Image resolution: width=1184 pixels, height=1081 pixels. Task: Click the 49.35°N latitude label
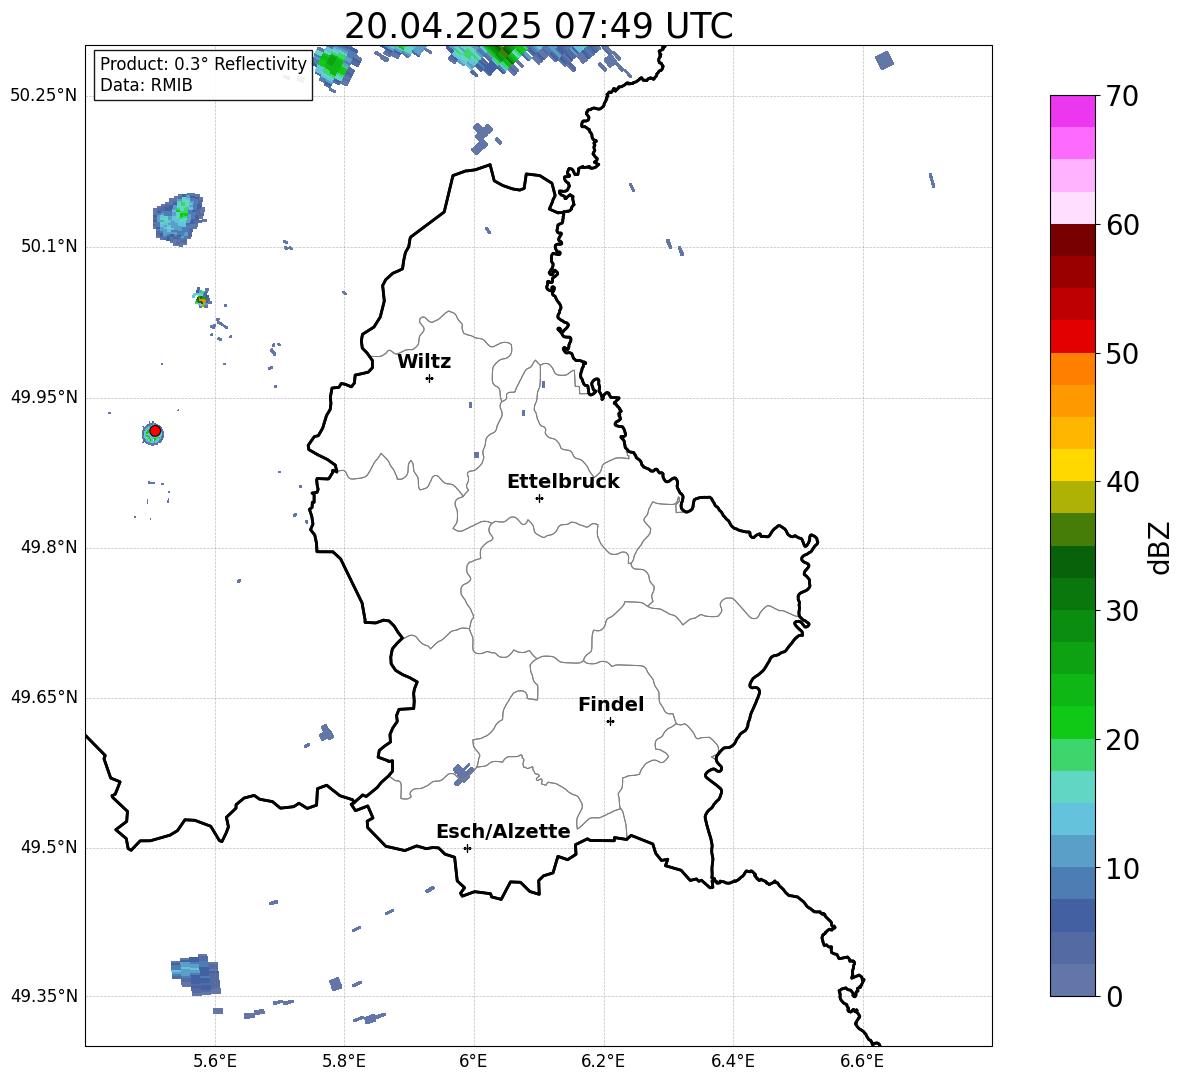(44, 996)
